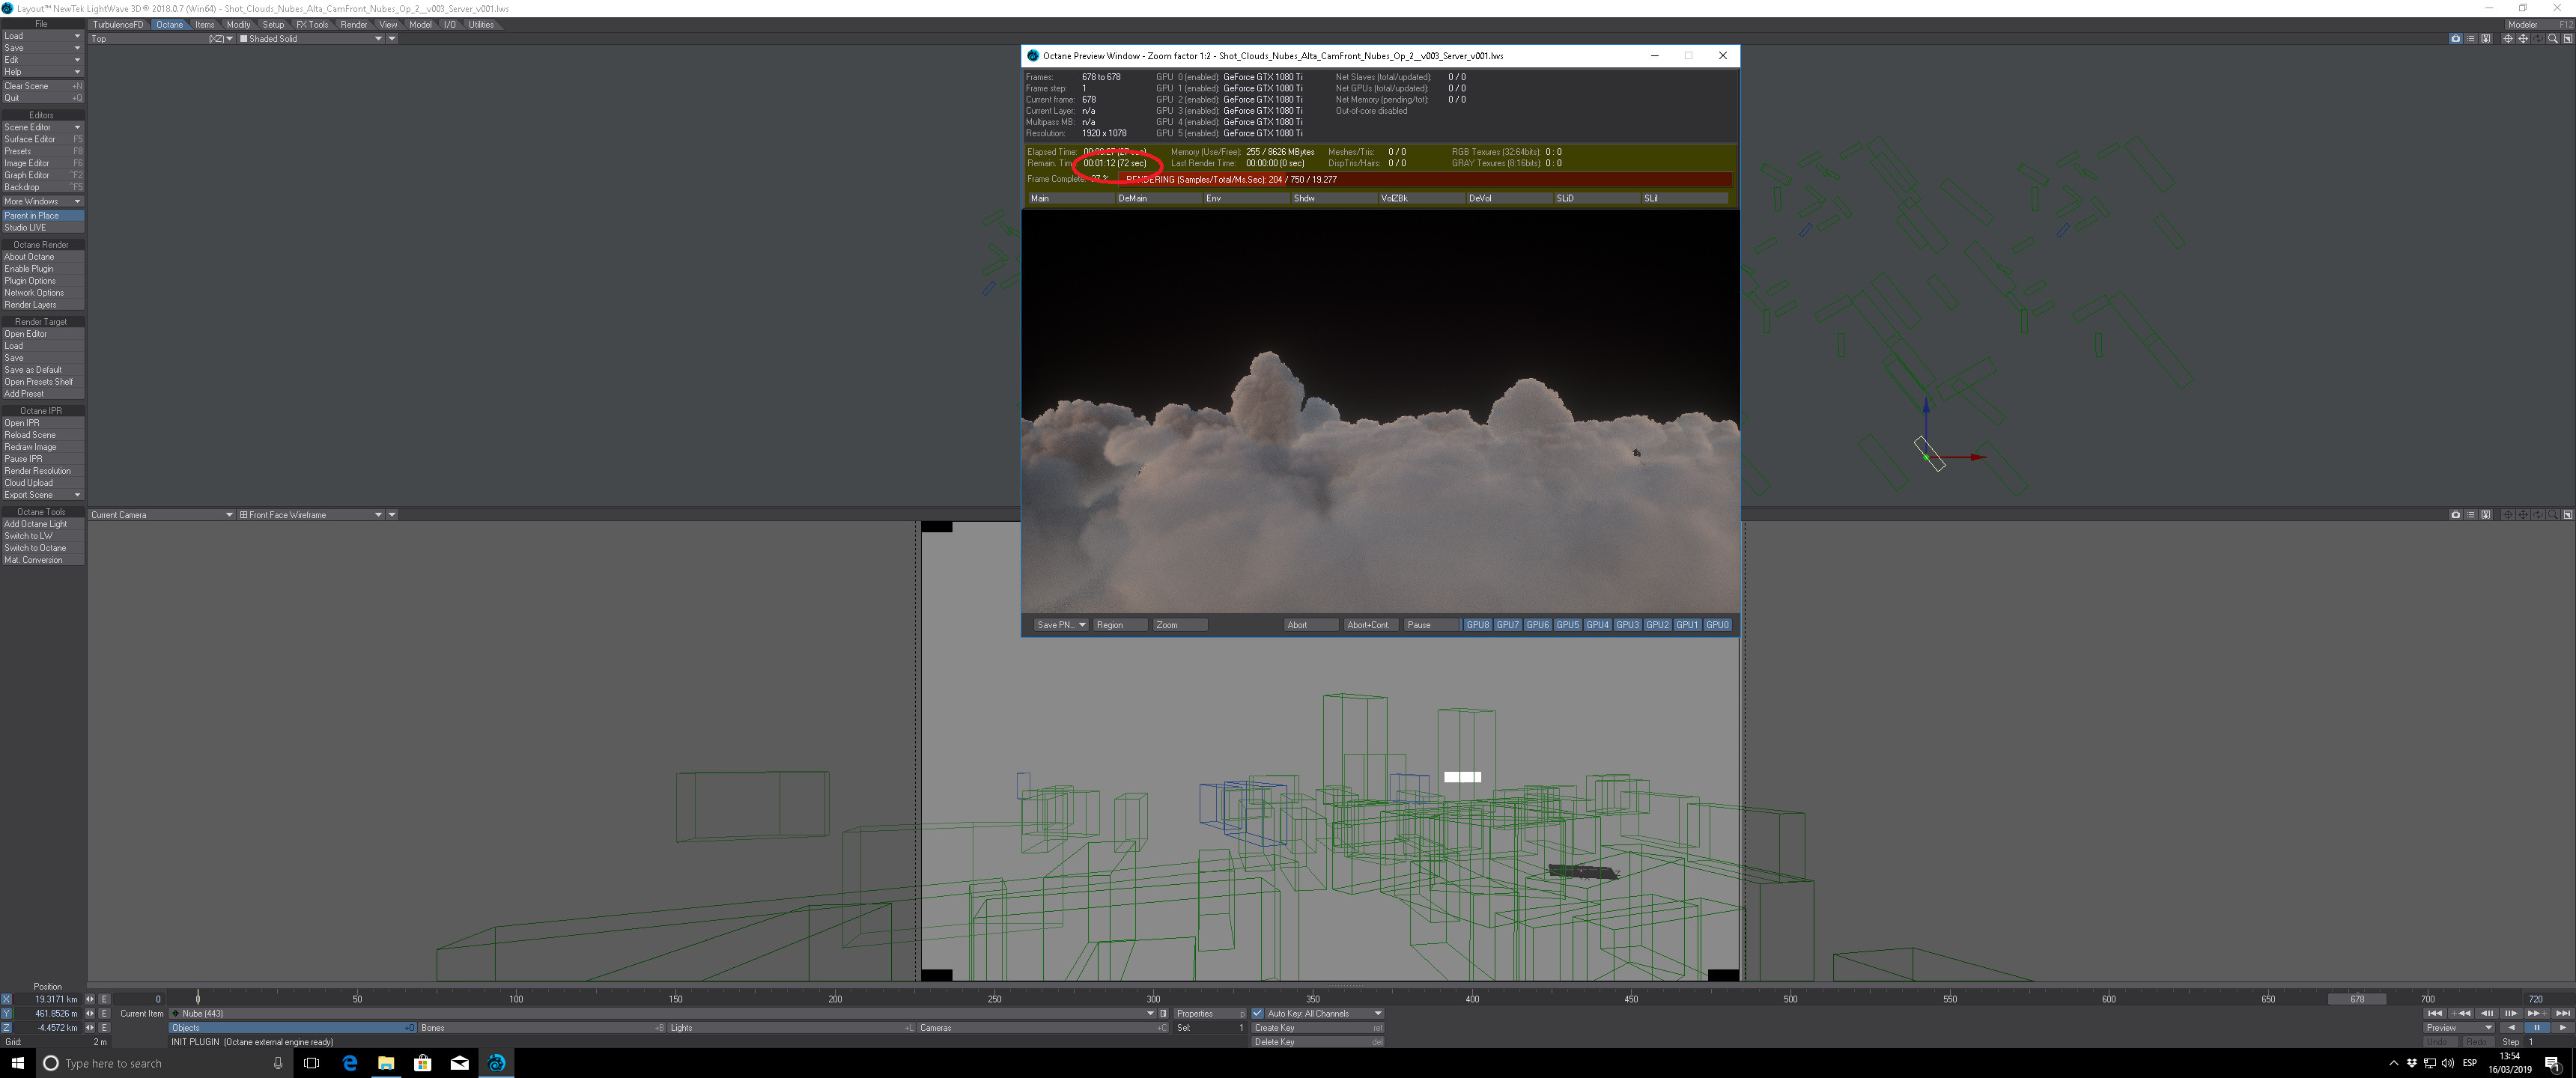The image size is (2576, 1078).
Task: Click Open IPR in Octane IPR section
Action: click(x=22, y=423)
